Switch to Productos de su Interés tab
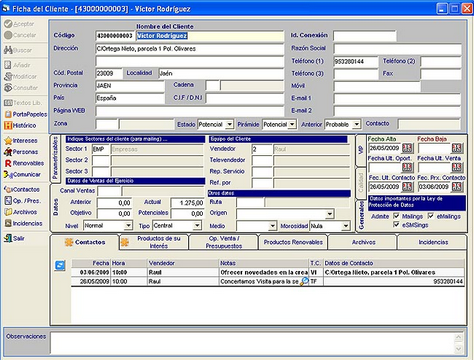This screenshot has width=474, height=360. pos(154,242)
